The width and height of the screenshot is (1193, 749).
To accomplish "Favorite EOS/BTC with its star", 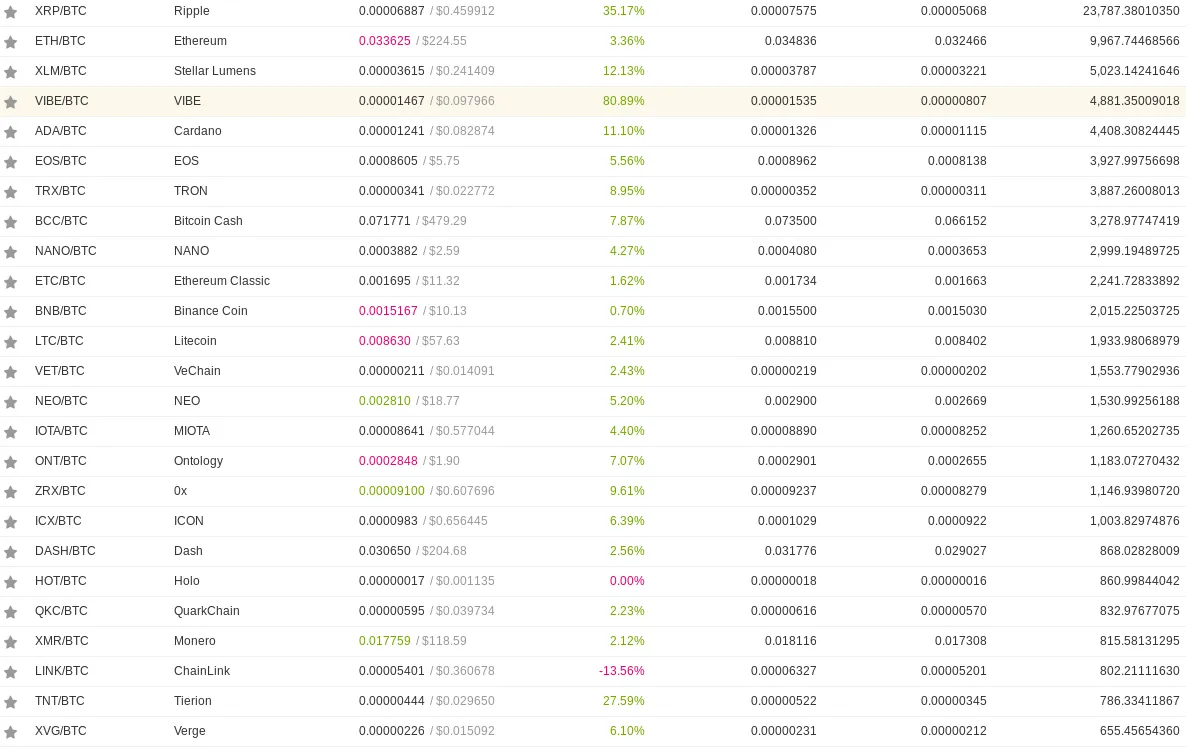I will tap(11, 162).
